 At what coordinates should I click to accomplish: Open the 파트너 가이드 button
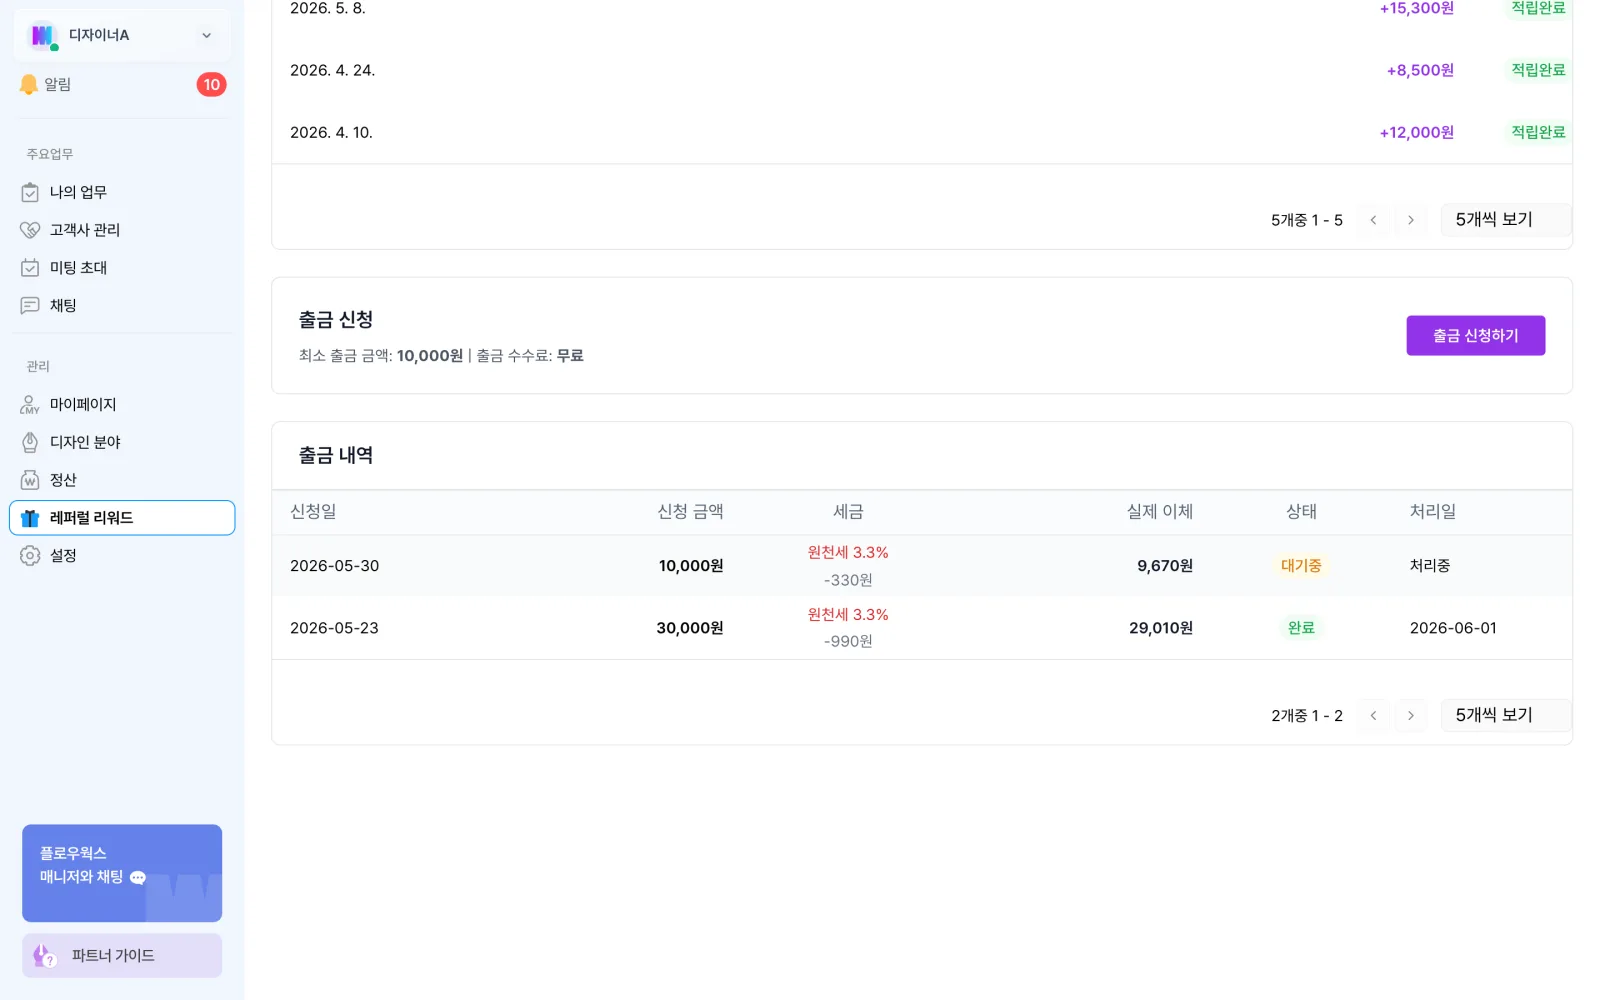point(122,956)
